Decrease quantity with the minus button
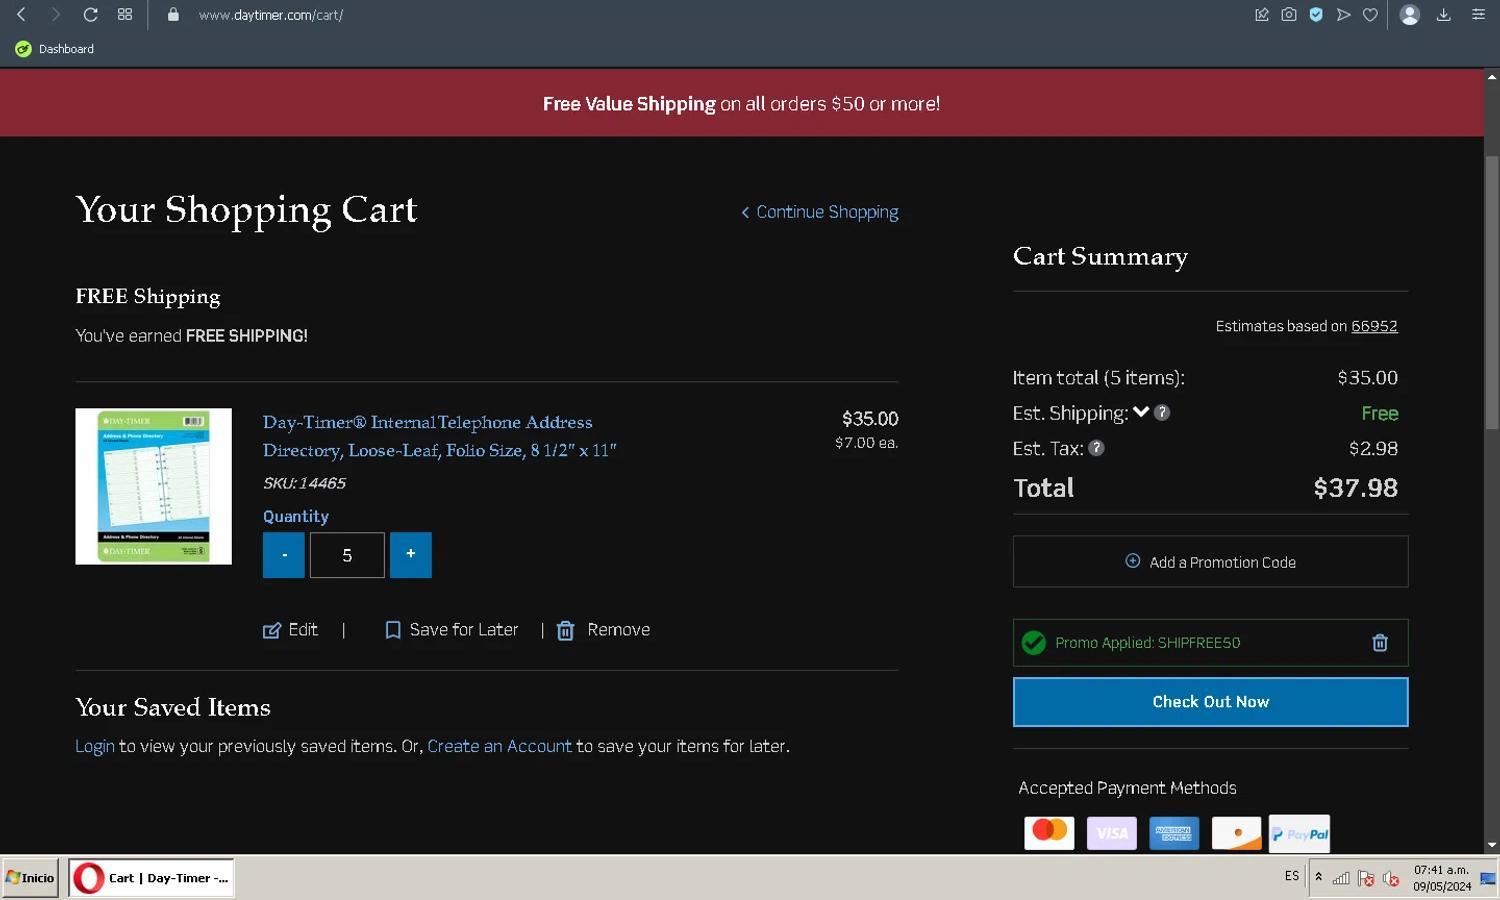Screen dimensions: 1500x900 (284, 555)
